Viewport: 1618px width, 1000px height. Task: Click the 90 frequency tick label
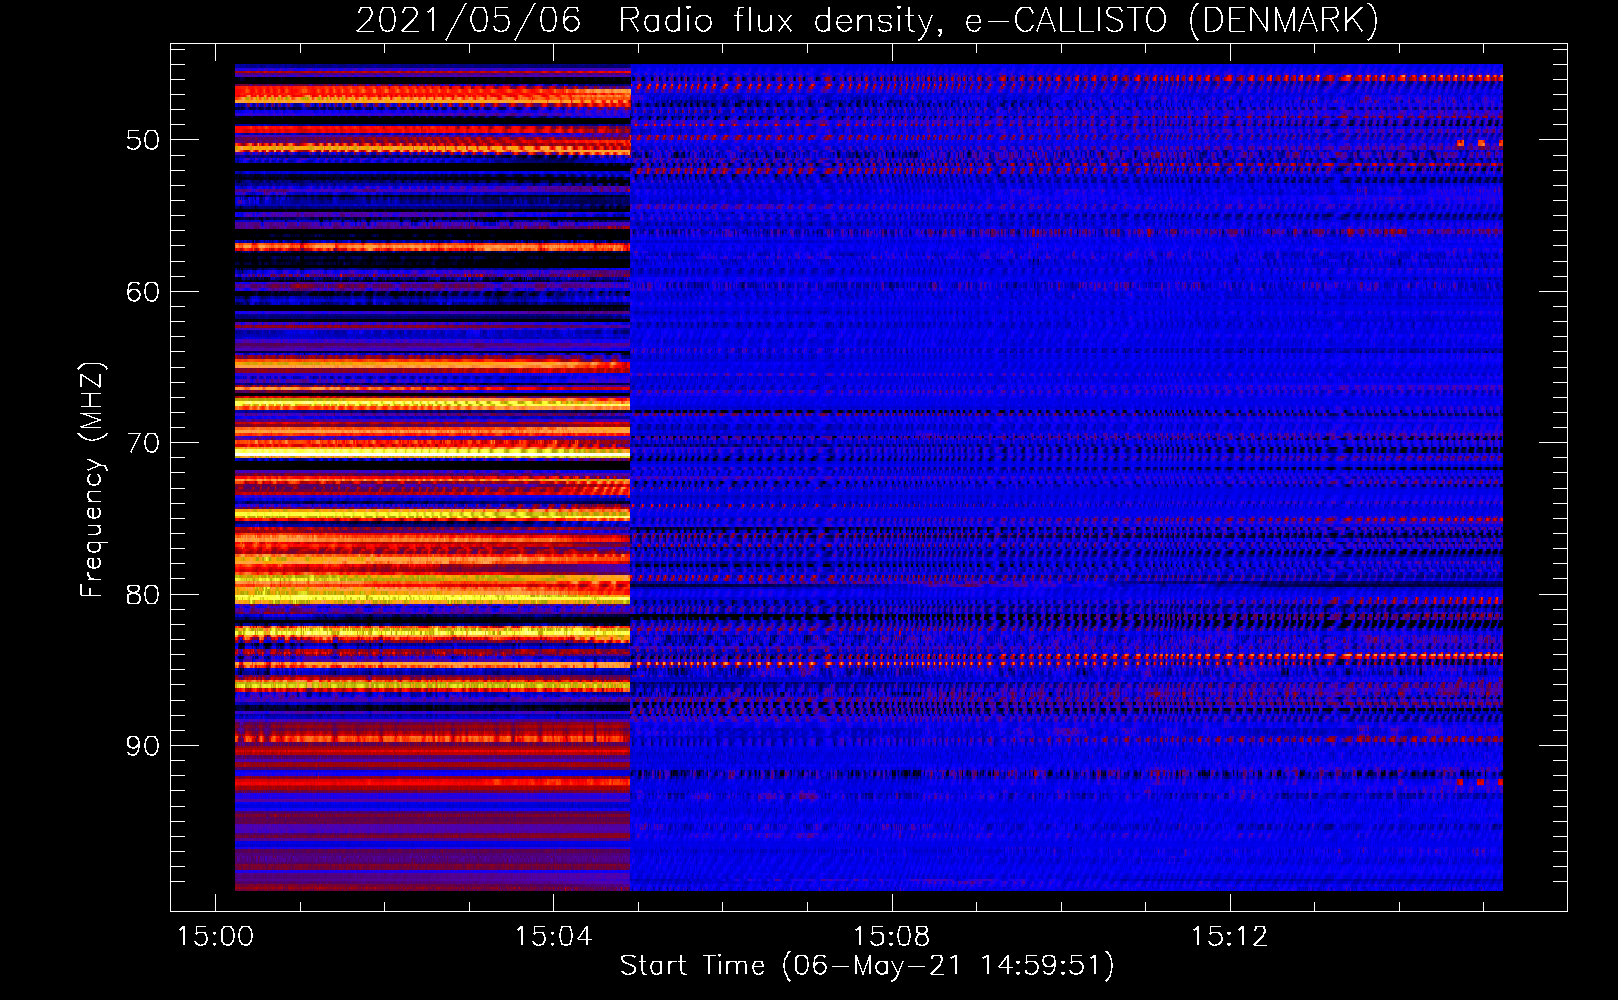142,746
